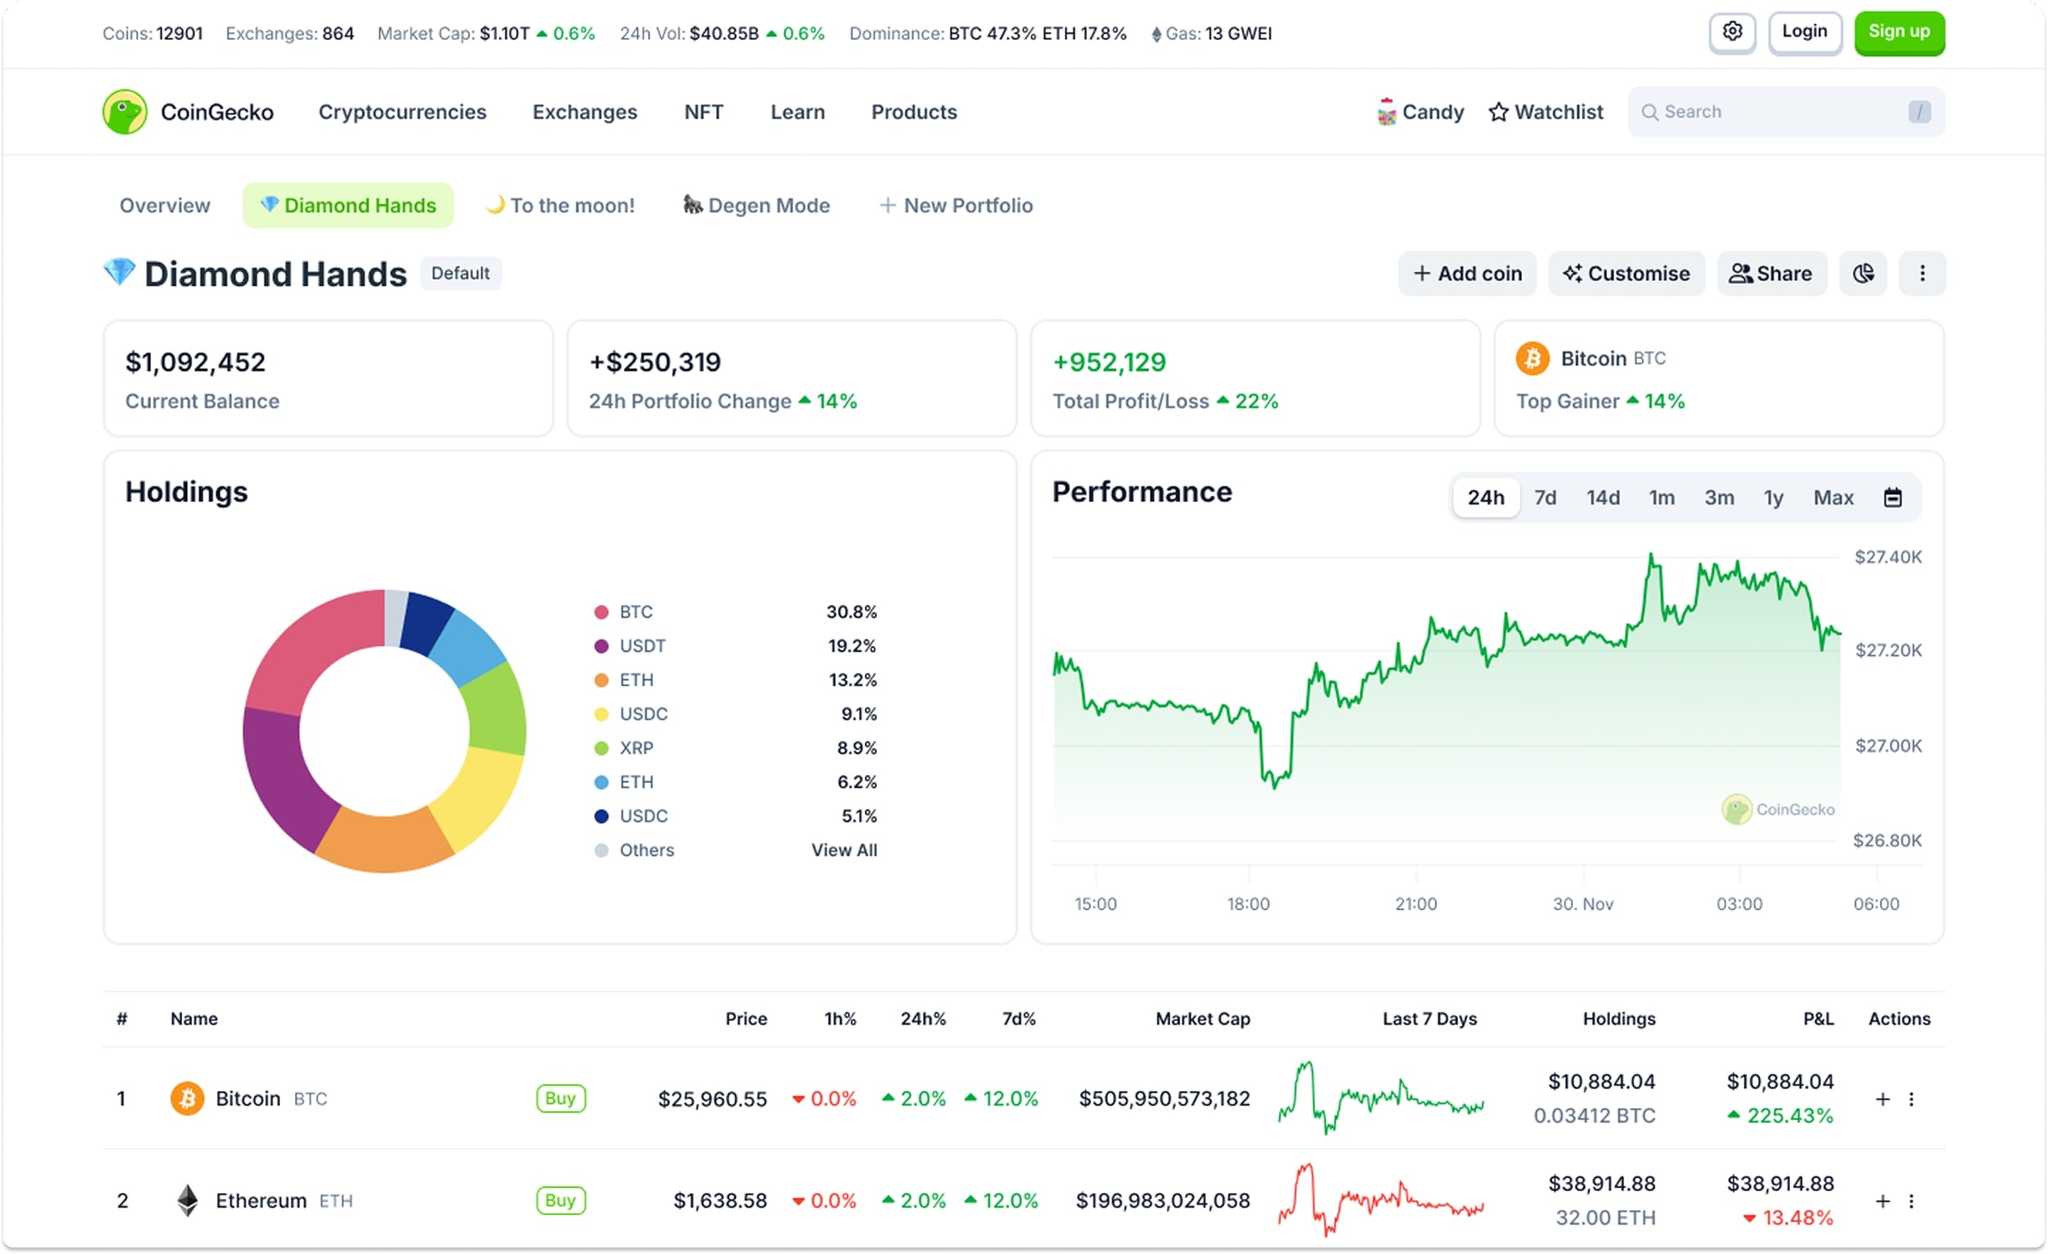Sort table by Price column header
This screenshot has width=2048, height=1254.
pyautogui.click(x=746, y=1018)
